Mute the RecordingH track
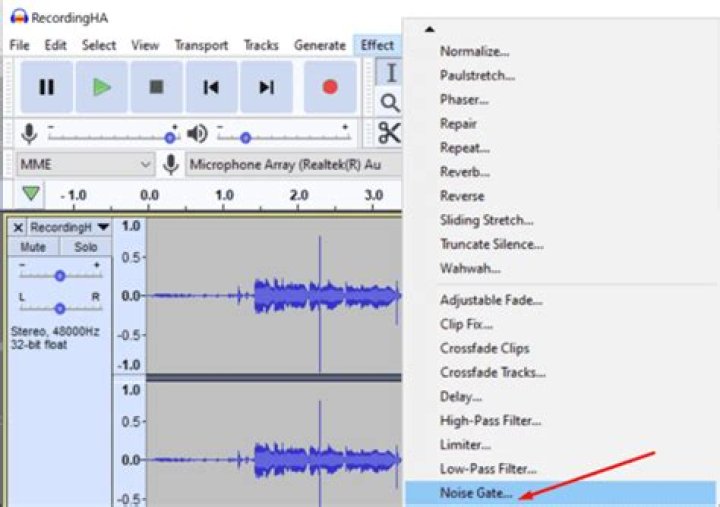This screenshot has height=507, width=720. point(33,247)
